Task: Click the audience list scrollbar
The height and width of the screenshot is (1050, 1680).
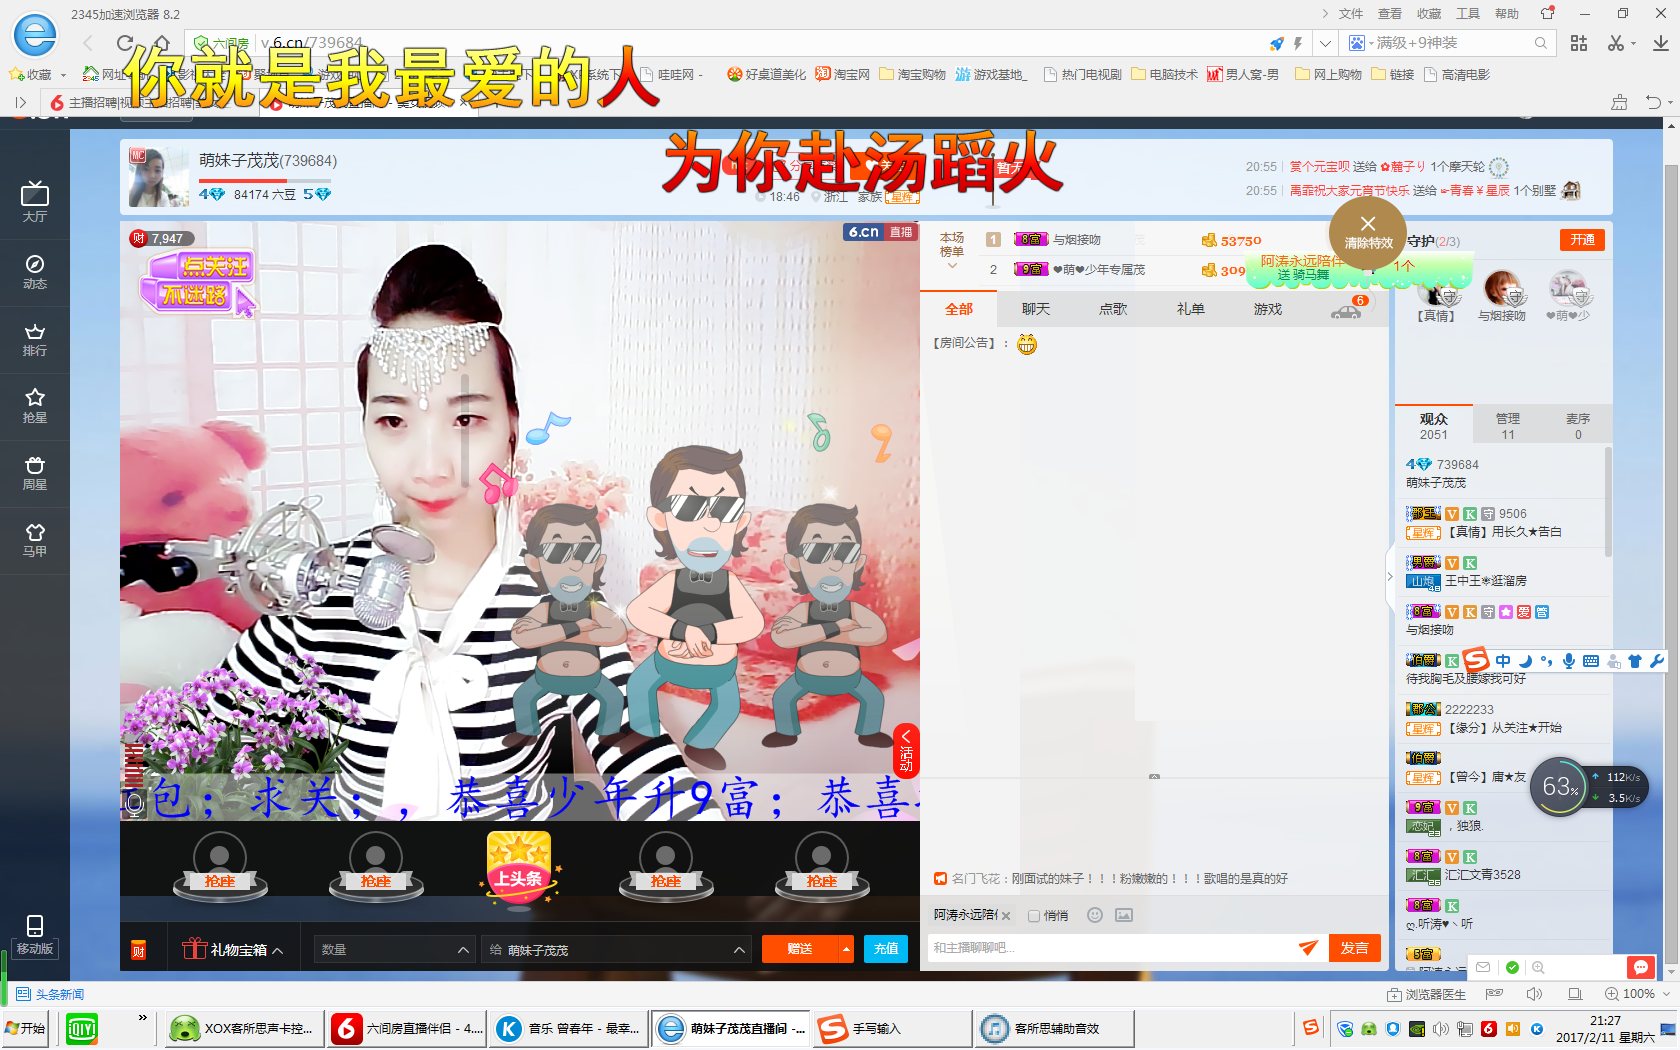Action: [x=1608, y=503]
